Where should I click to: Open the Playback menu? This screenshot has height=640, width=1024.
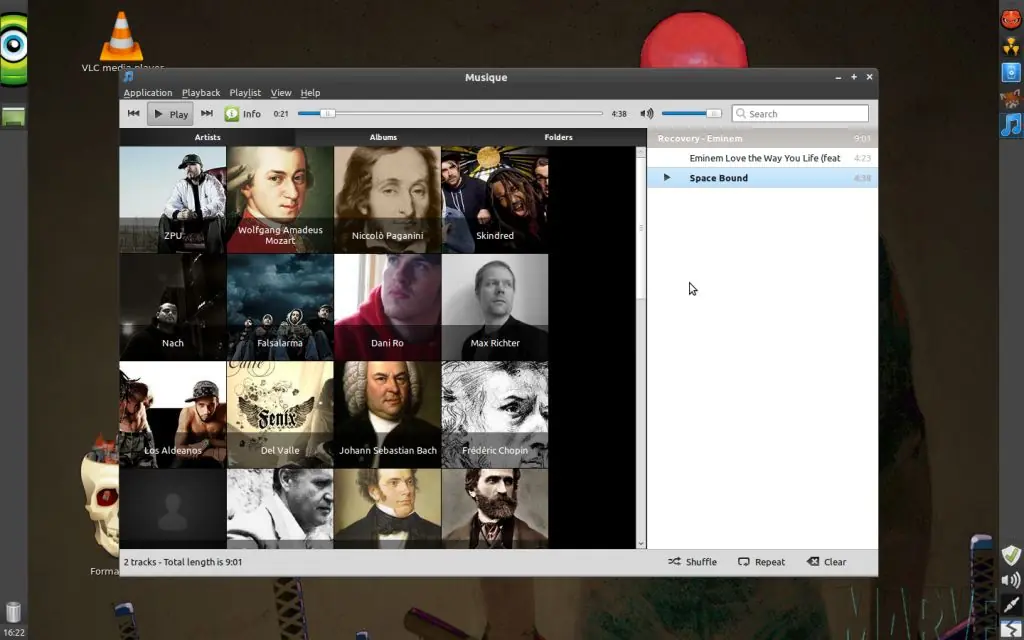(x=200, y=93)
